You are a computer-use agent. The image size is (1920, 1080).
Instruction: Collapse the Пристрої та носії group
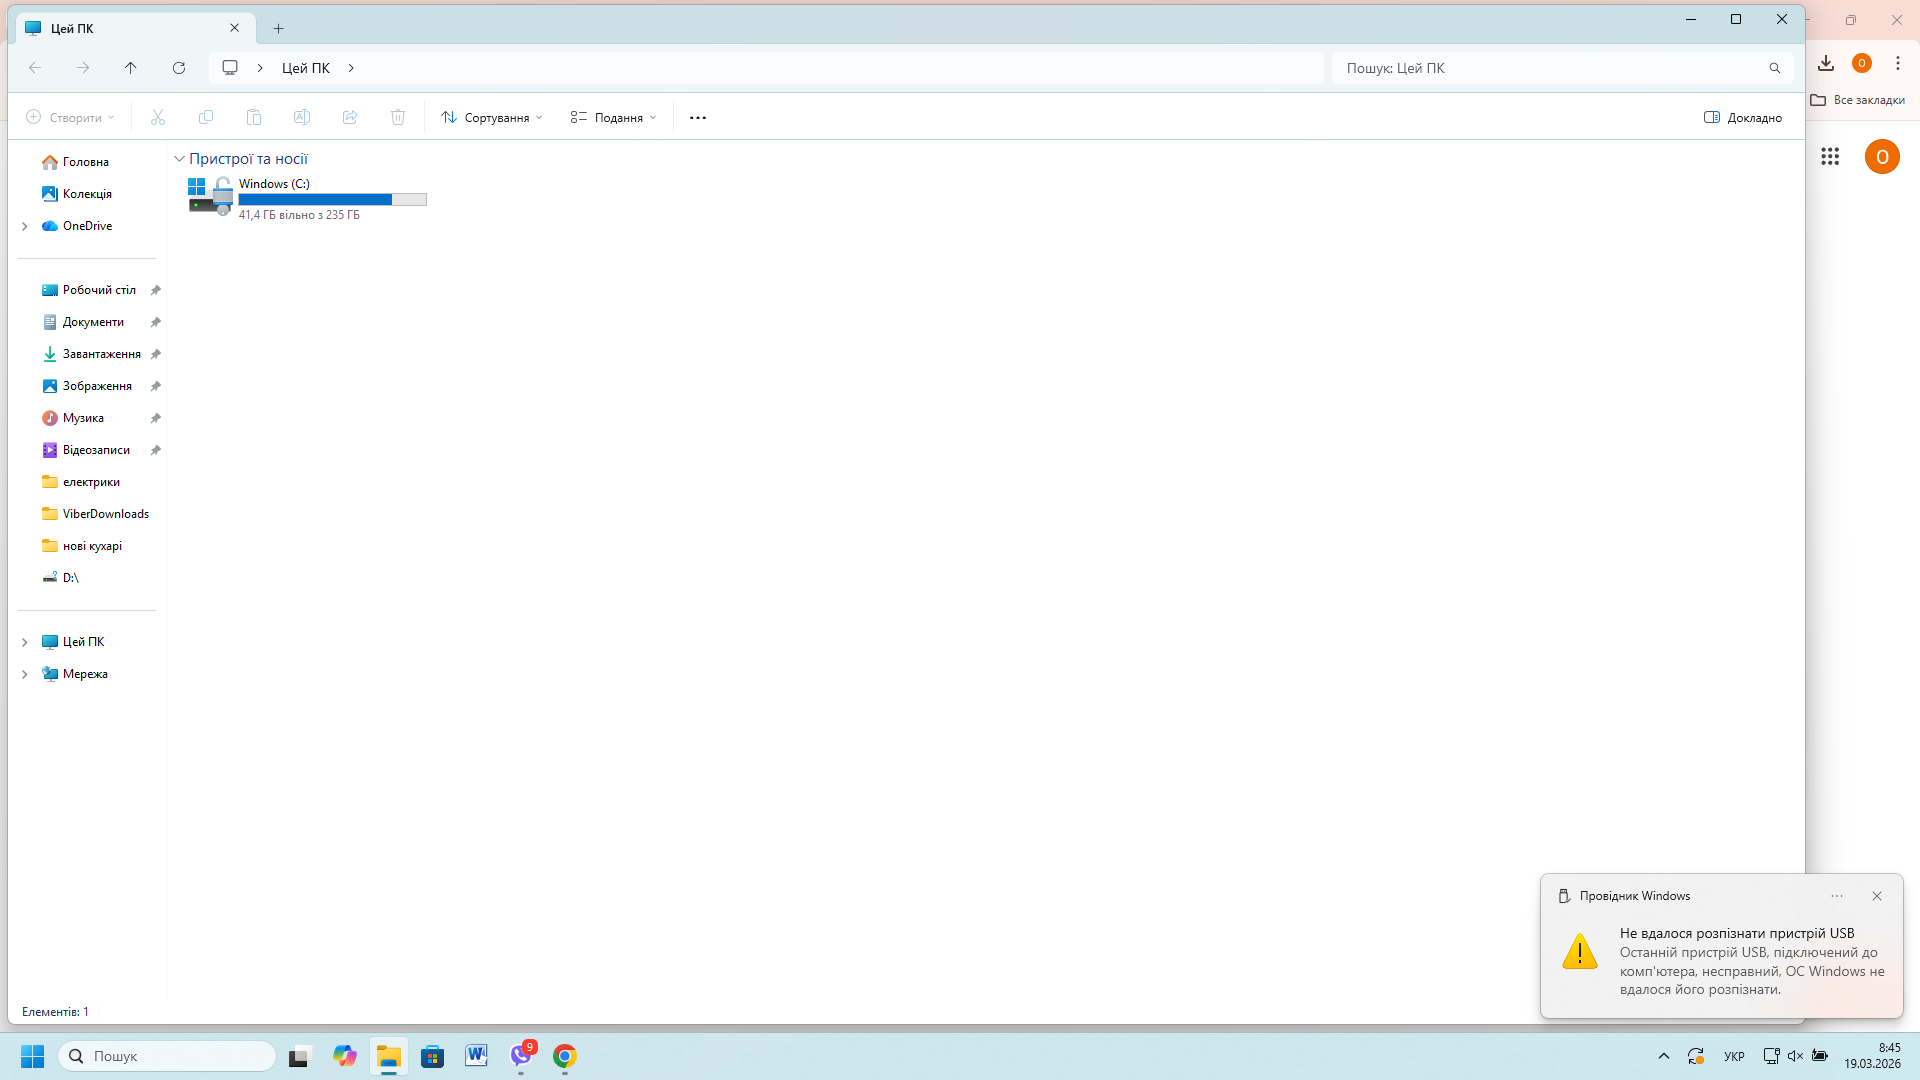pyautogui.click(x=180, y=159)
